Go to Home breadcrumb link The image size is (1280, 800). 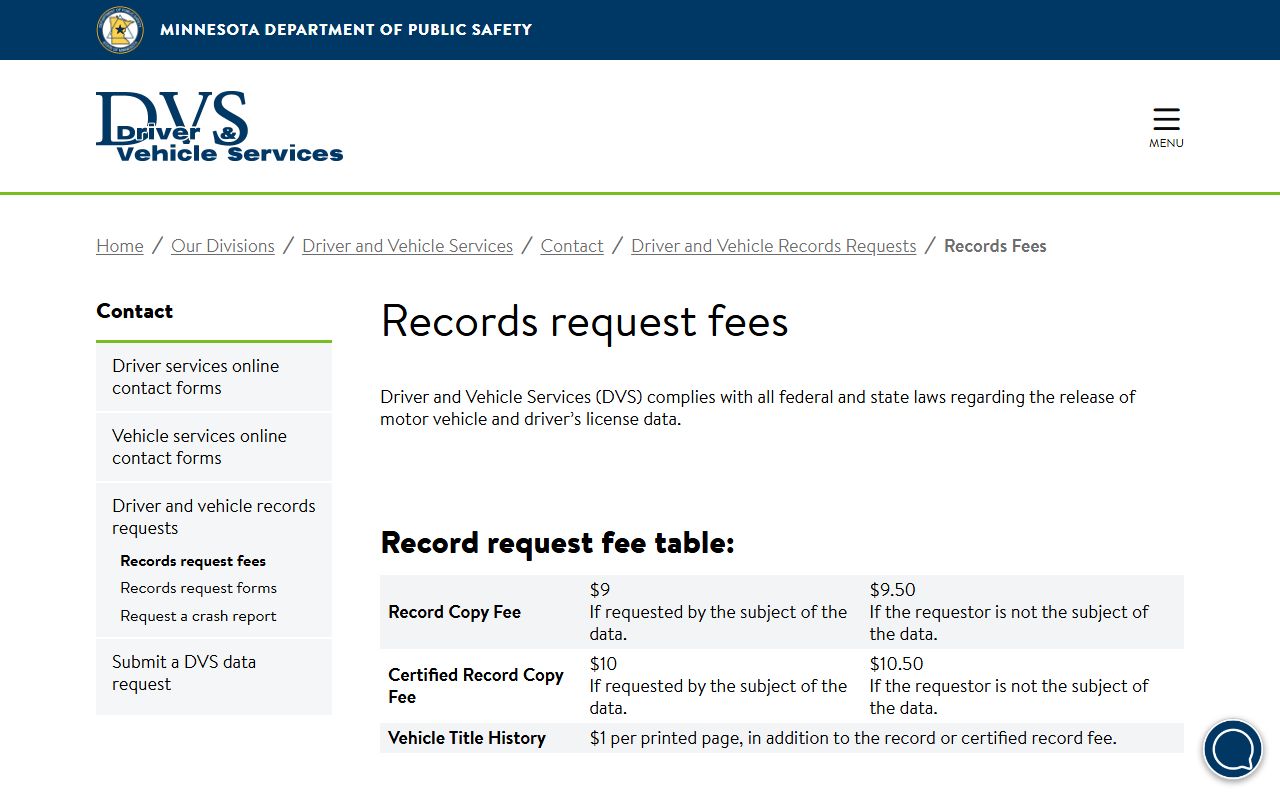click(x=120, y=246)
